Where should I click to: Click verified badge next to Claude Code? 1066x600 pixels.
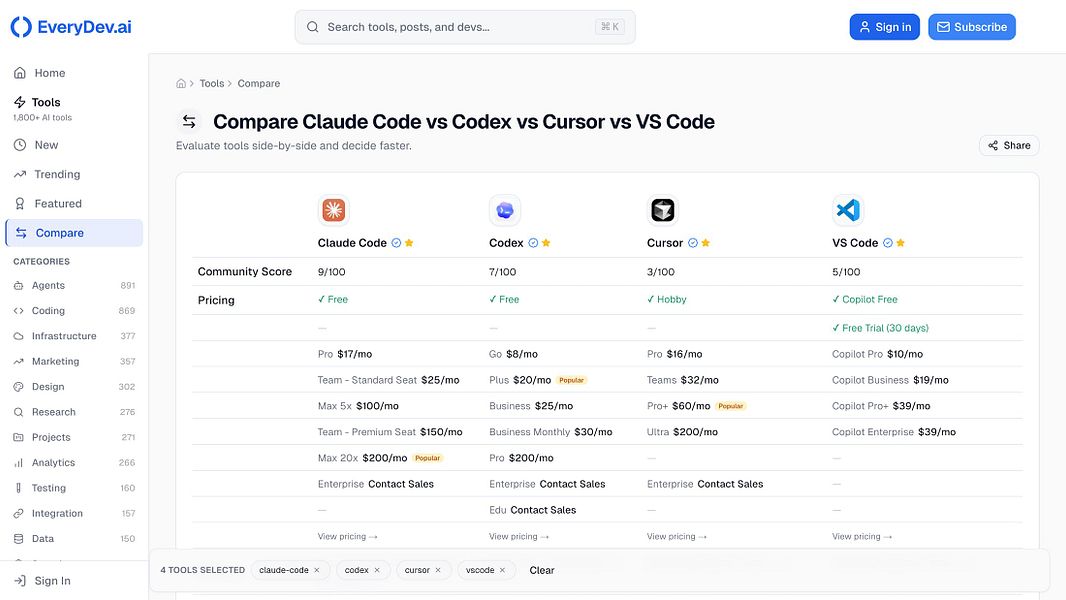tap(396, 243)
